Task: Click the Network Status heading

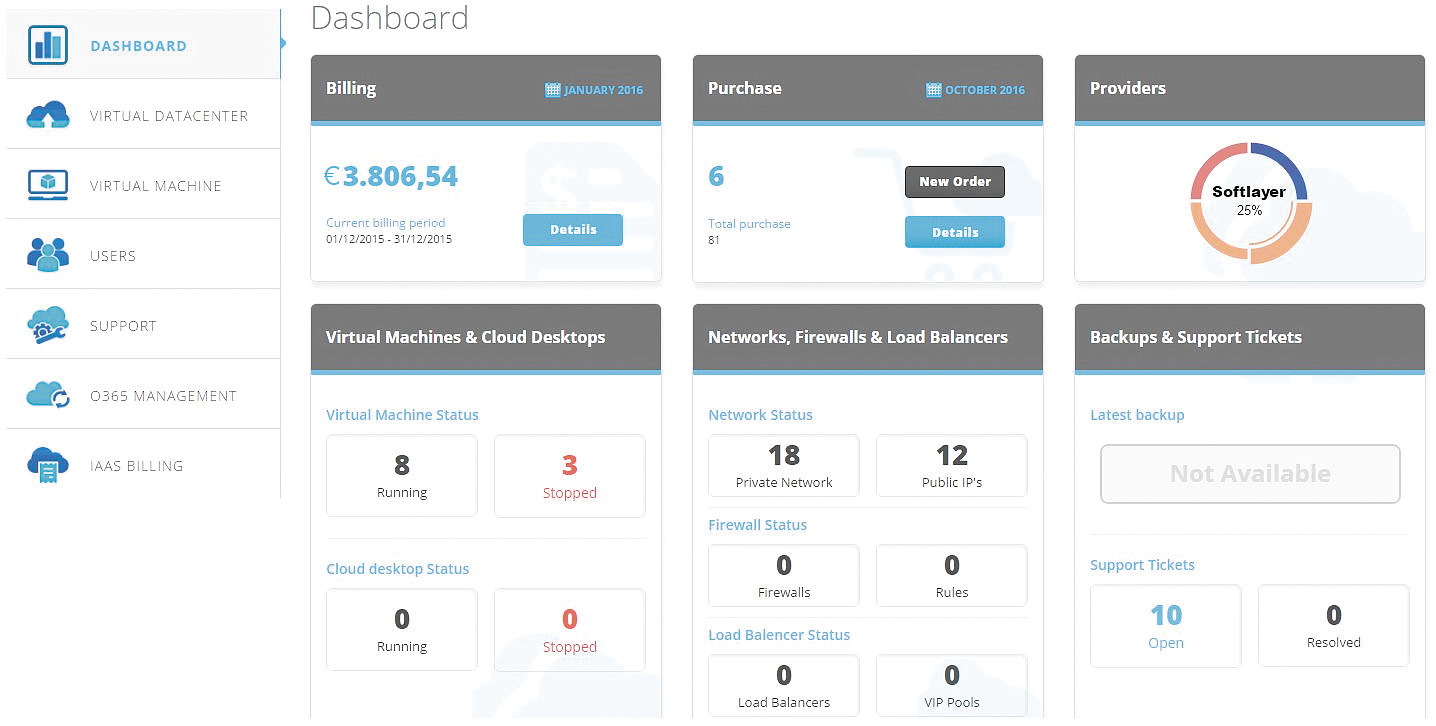Action: coord(760,415)
